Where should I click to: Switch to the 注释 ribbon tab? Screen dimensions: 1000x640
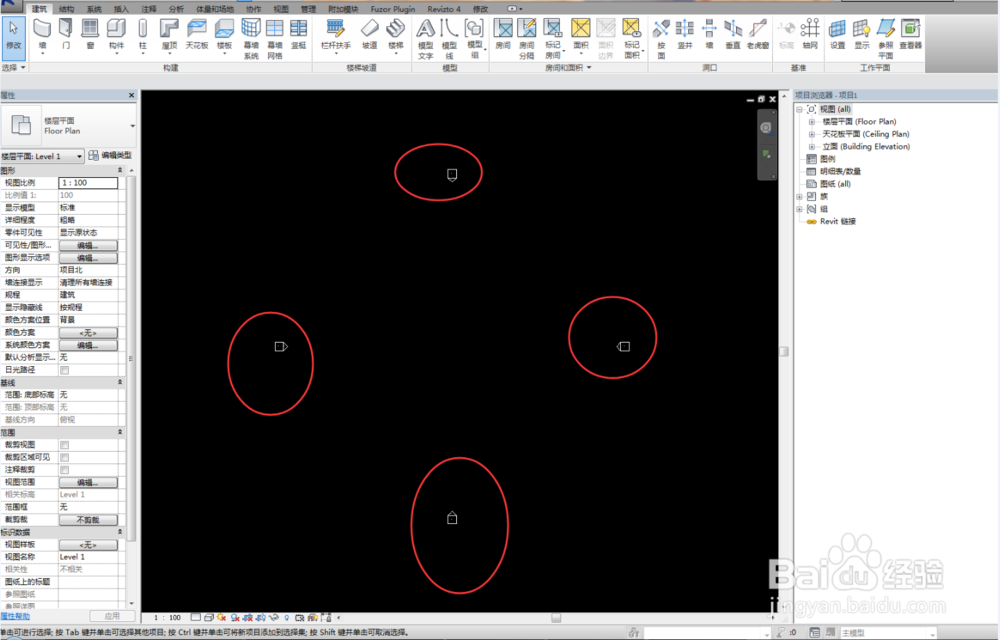(x=149, y=9)
